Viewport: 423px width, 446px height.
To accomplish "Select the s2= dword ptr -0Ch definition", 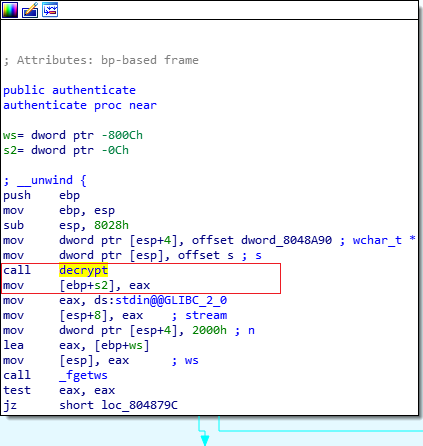I will pyautogui.click(x=66, y=150).
